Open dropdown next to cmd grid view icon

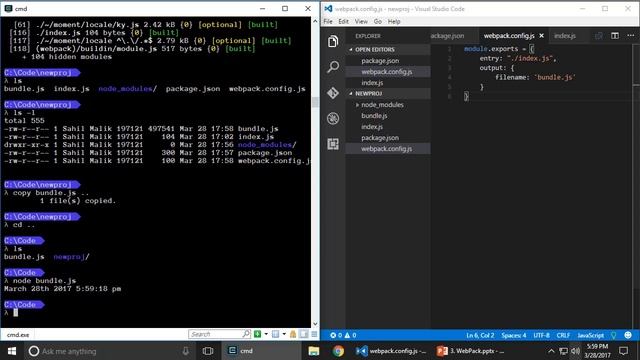click(284, 334)
